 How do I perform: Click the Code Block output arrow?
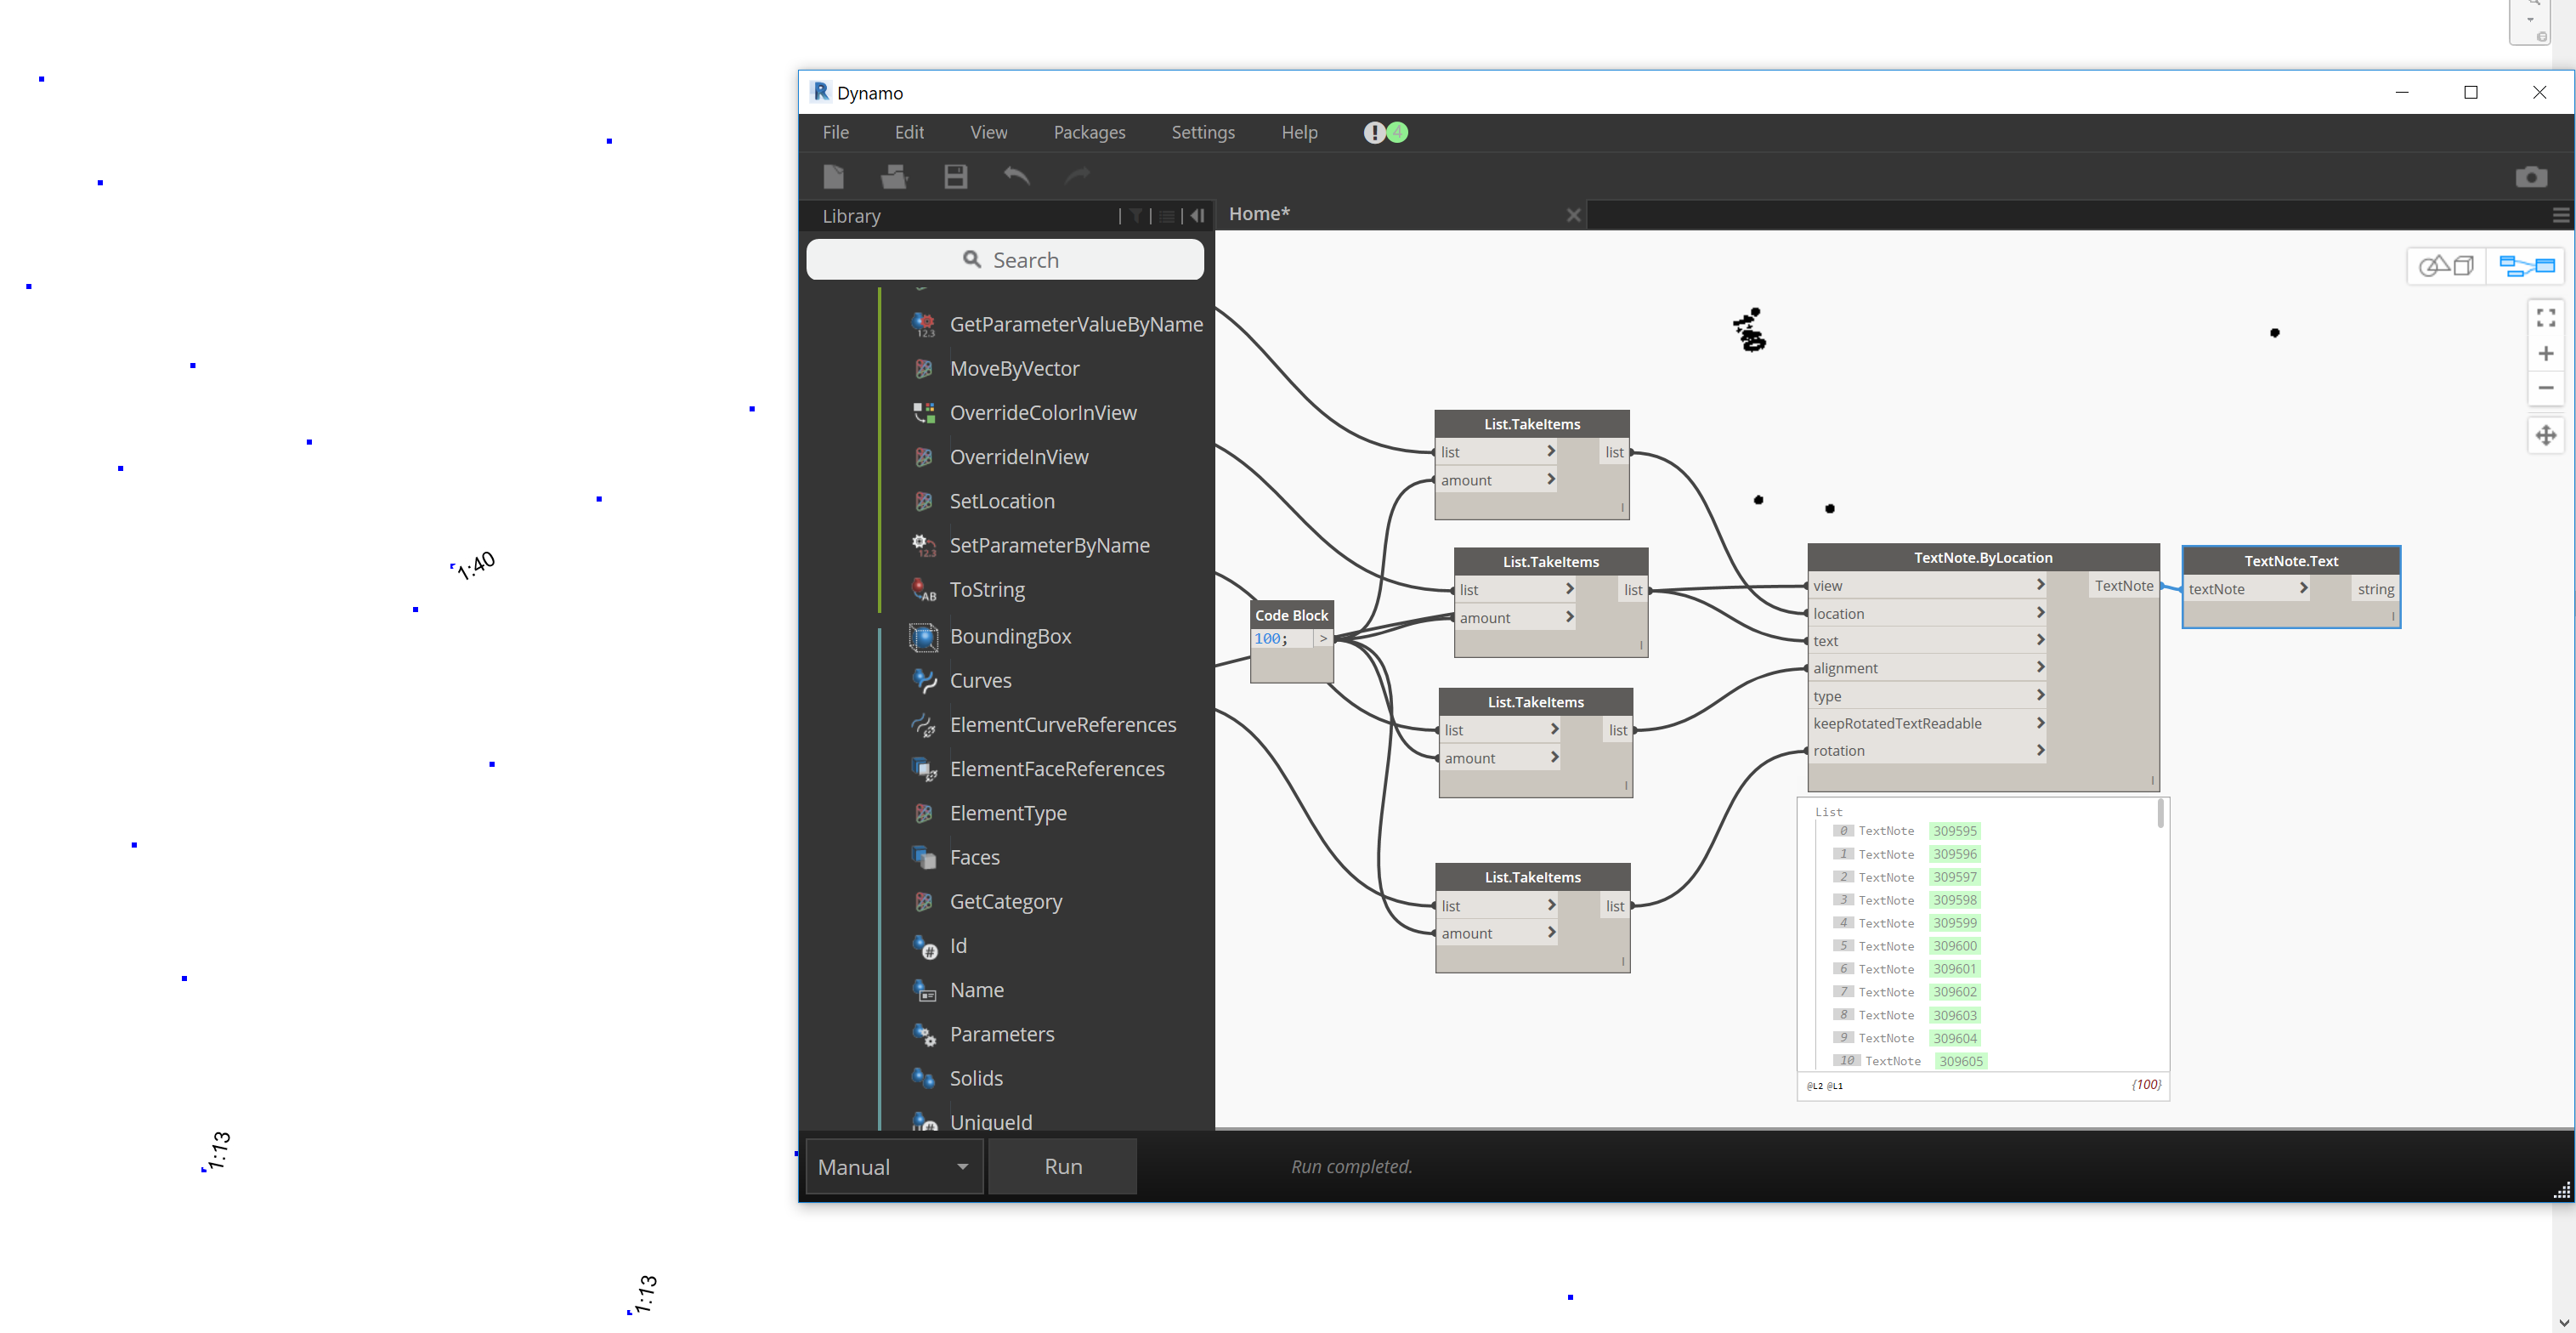point(1323,639)
